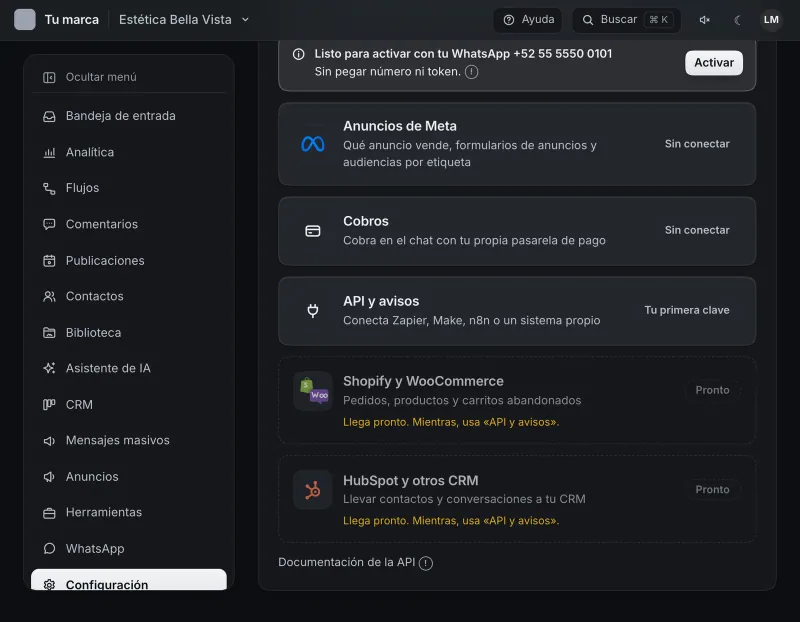Click 'Llega pronto' note under HubSpot card
Image resolution: width=800 pixels, height=622 pixels.
tap(451, 521)
